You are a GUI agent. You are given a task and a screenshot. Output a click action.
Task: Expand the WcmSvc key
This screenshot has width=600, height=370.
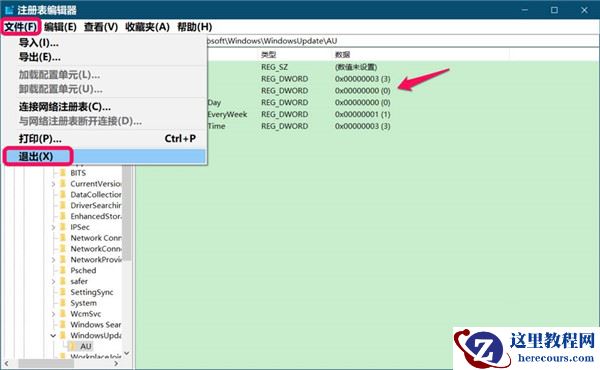pyautogui.click(x=53, y=314)
